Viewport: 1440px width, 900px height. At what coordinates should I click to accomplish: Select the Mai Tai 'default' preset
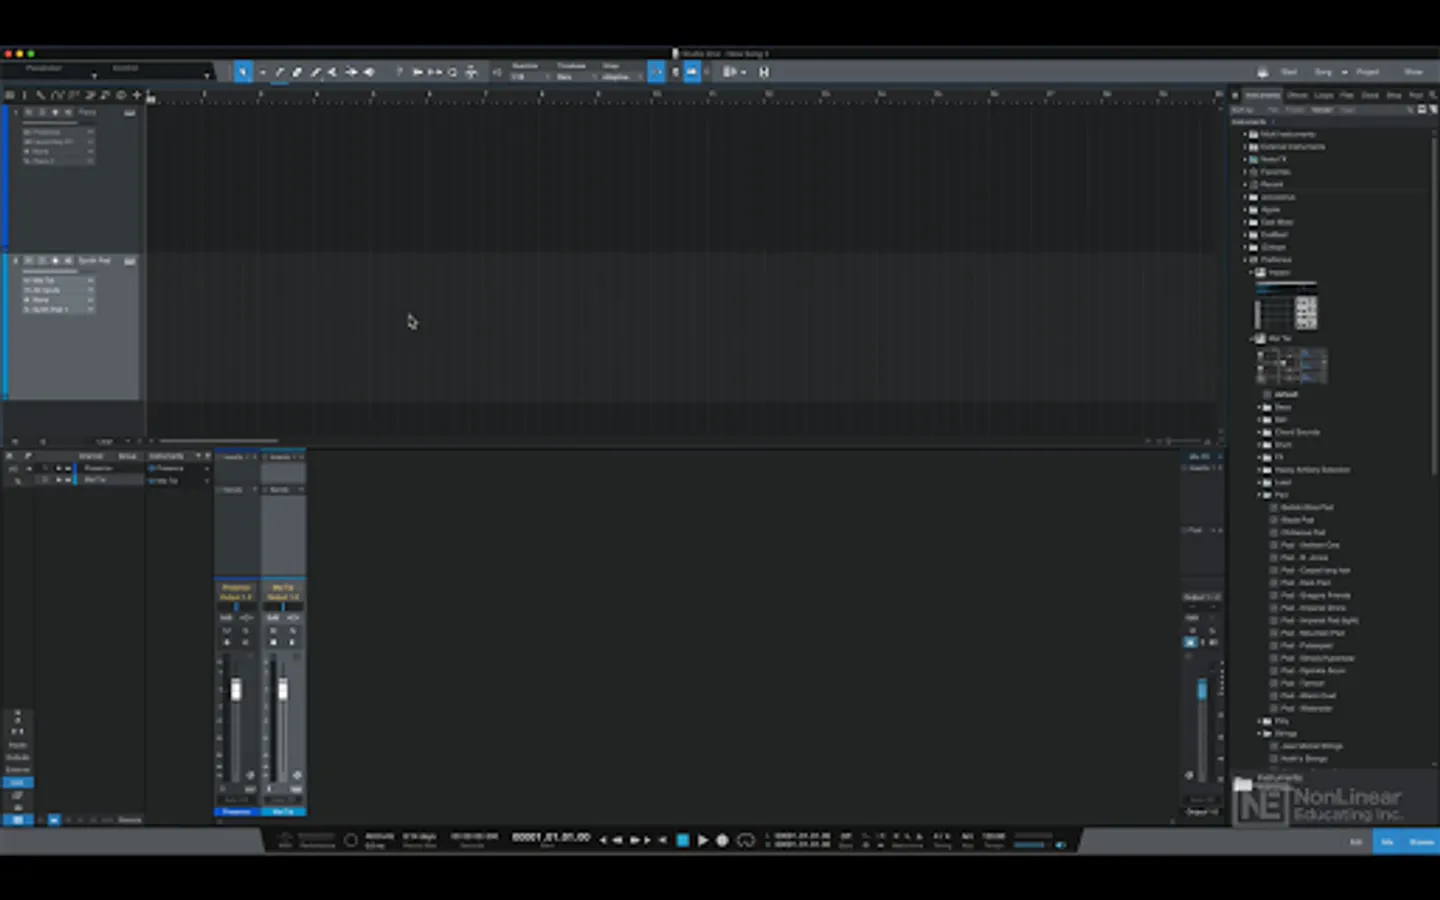click(1286, 394)
